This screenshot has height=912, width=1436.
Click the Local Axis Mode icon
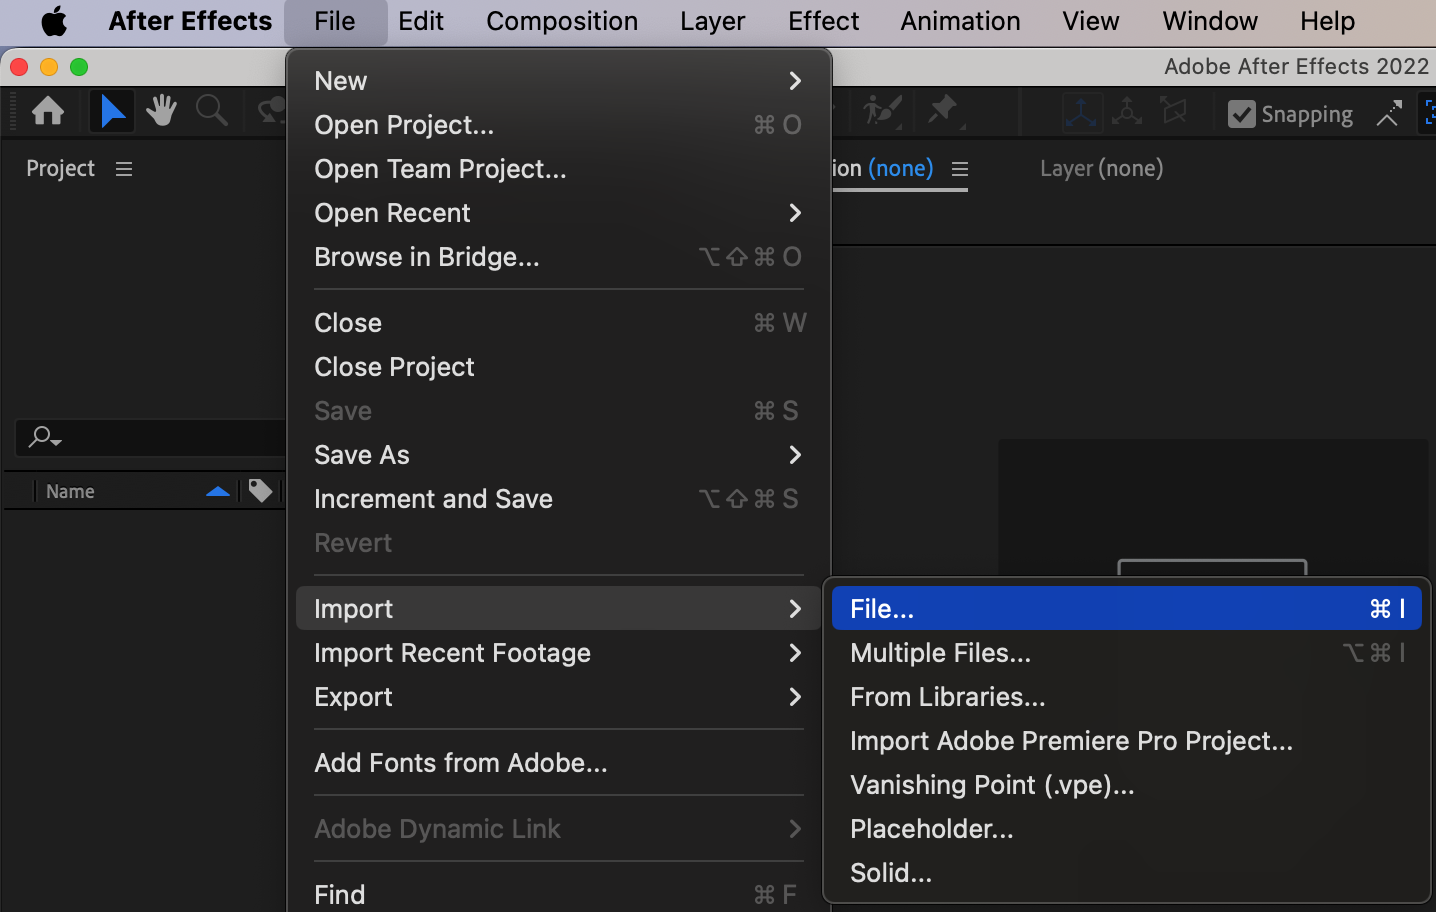point(1081,112)
